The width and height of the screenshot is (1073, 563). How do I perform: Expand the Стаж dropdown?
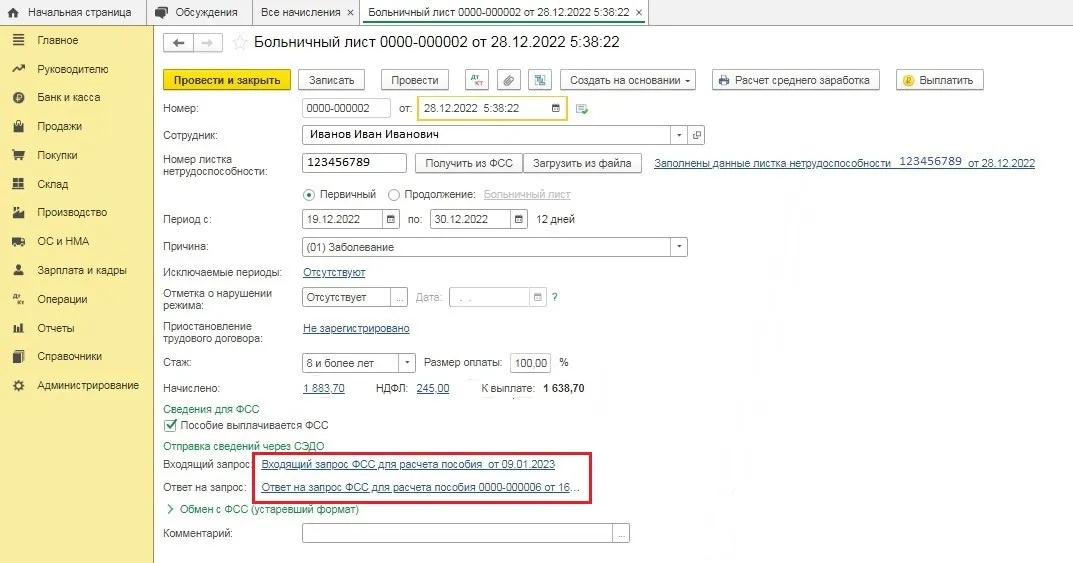pos(407,363)
